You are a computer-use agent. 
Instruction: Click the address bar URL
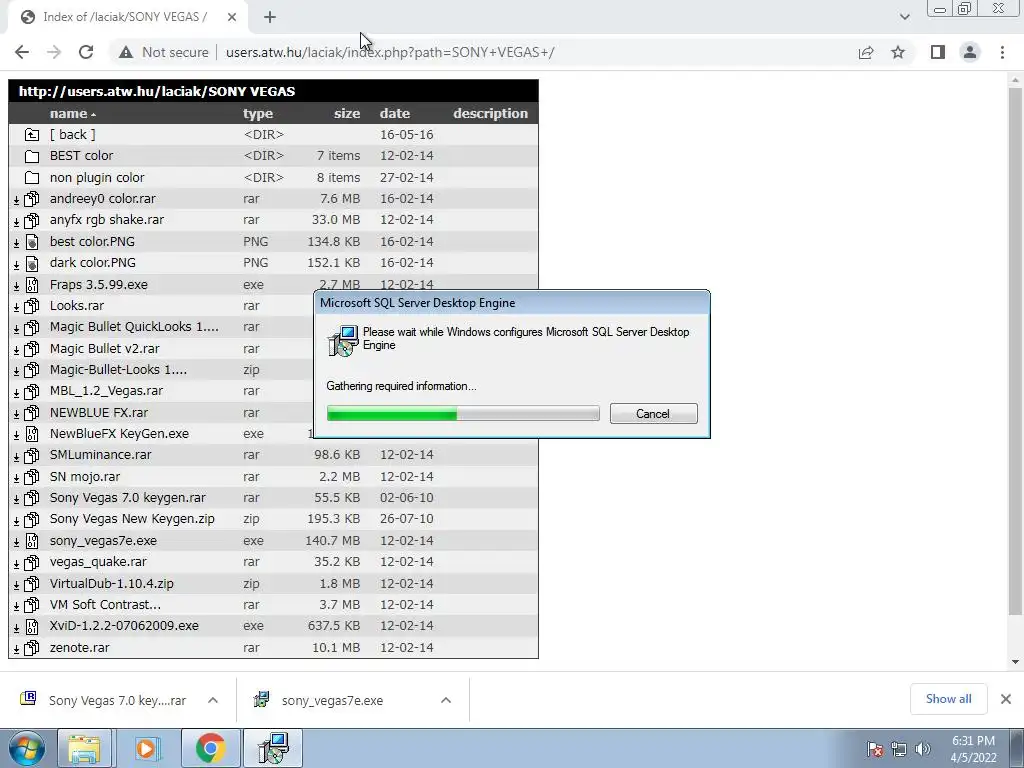pyautogui.click(x=390, y=52)
